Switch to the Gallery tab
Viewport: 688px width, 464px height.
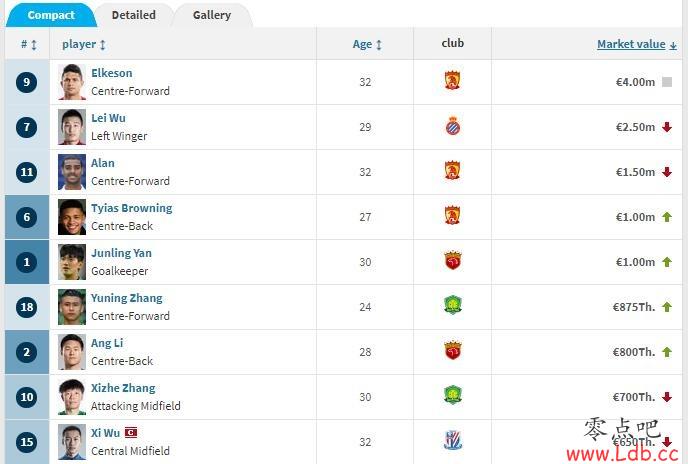point(212,15)
